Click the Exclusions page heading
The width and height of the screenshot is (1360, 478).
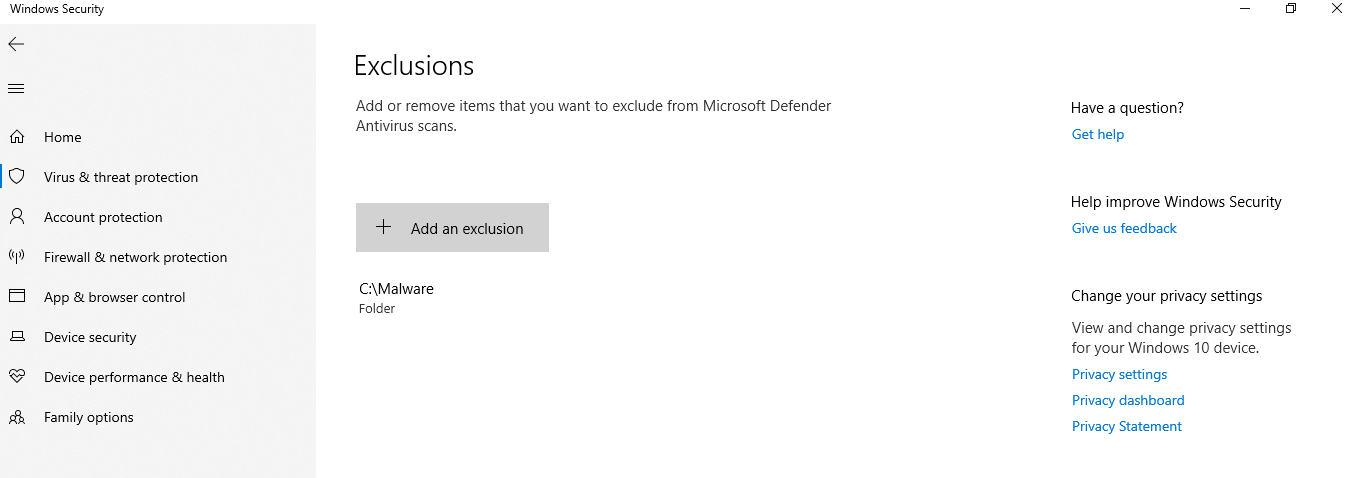pyautogui.click(x=414, y=66)
